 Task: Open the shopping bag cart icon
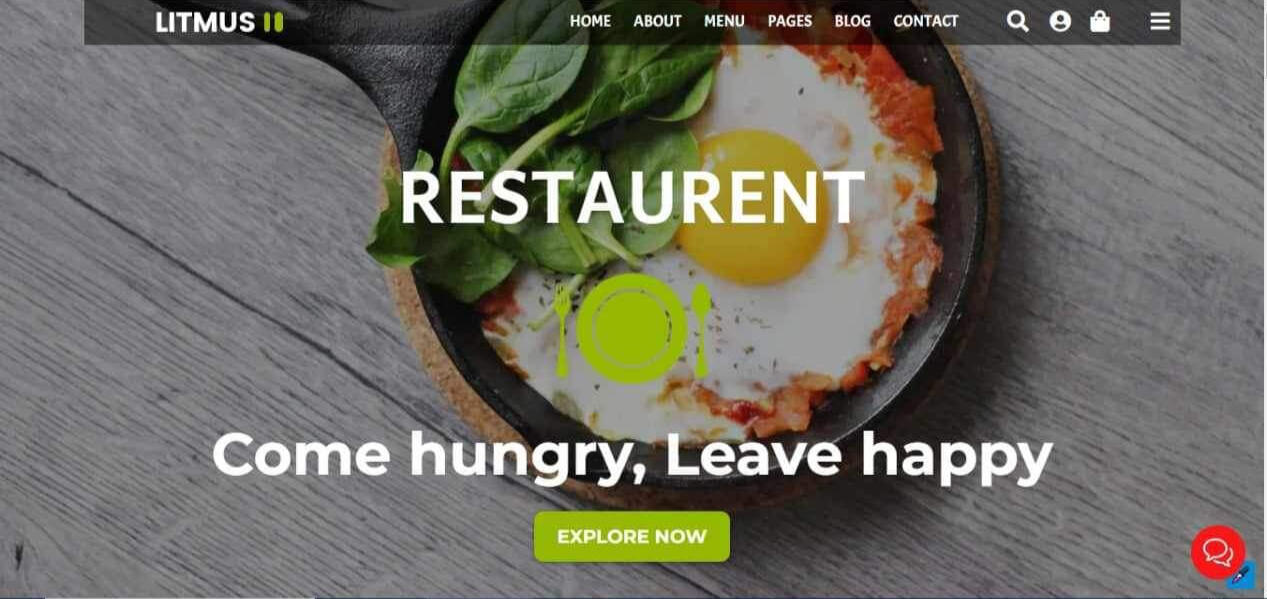[1100, 21]
